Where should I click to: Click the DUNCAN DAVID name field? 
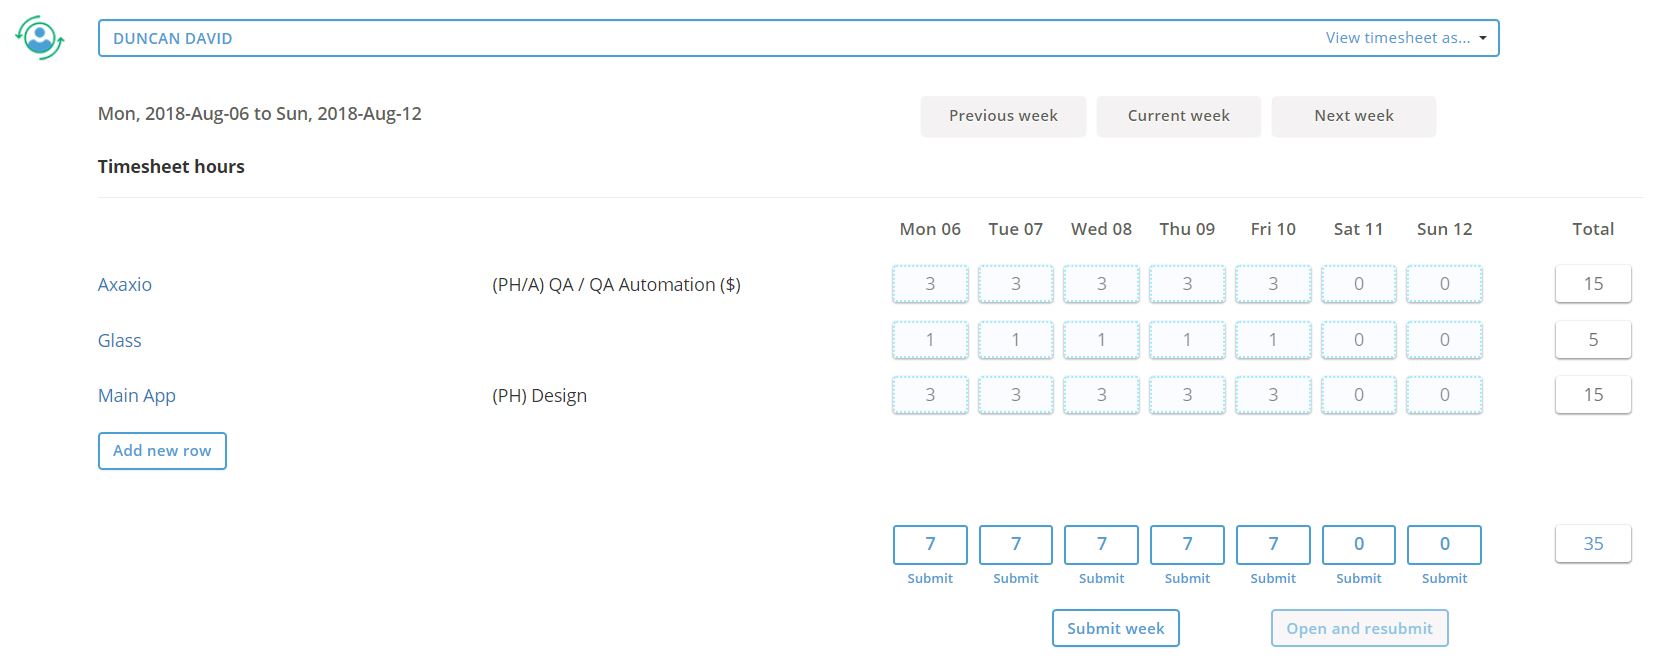pyautogui.click(x=798, y=38)
